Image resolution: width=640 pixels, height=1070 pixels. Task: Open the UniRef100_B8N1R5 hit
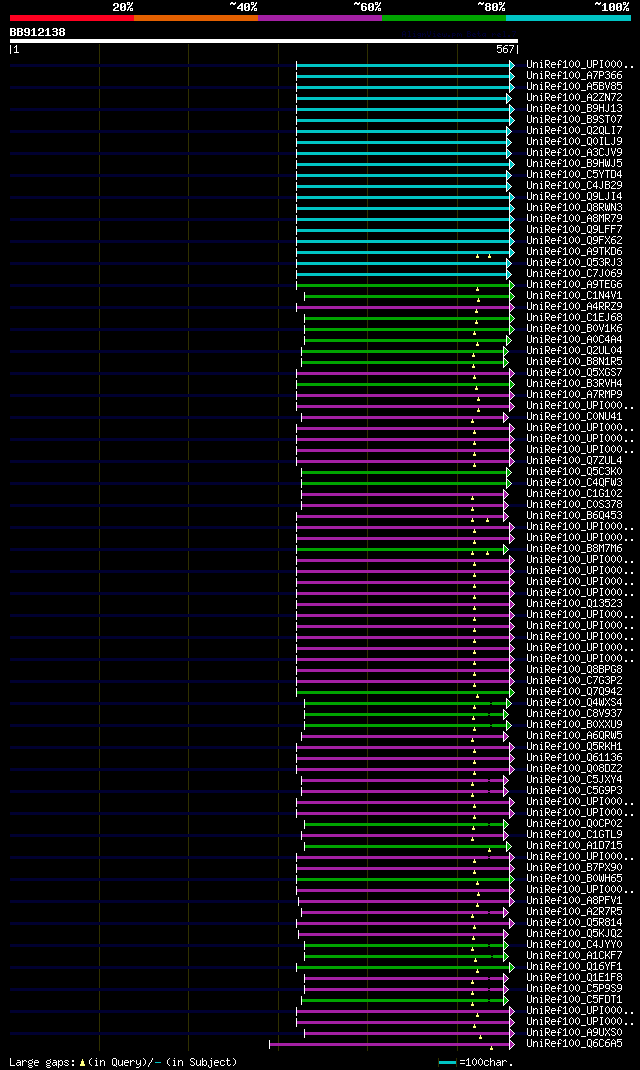pyautogui.click(x=574, y=362)
